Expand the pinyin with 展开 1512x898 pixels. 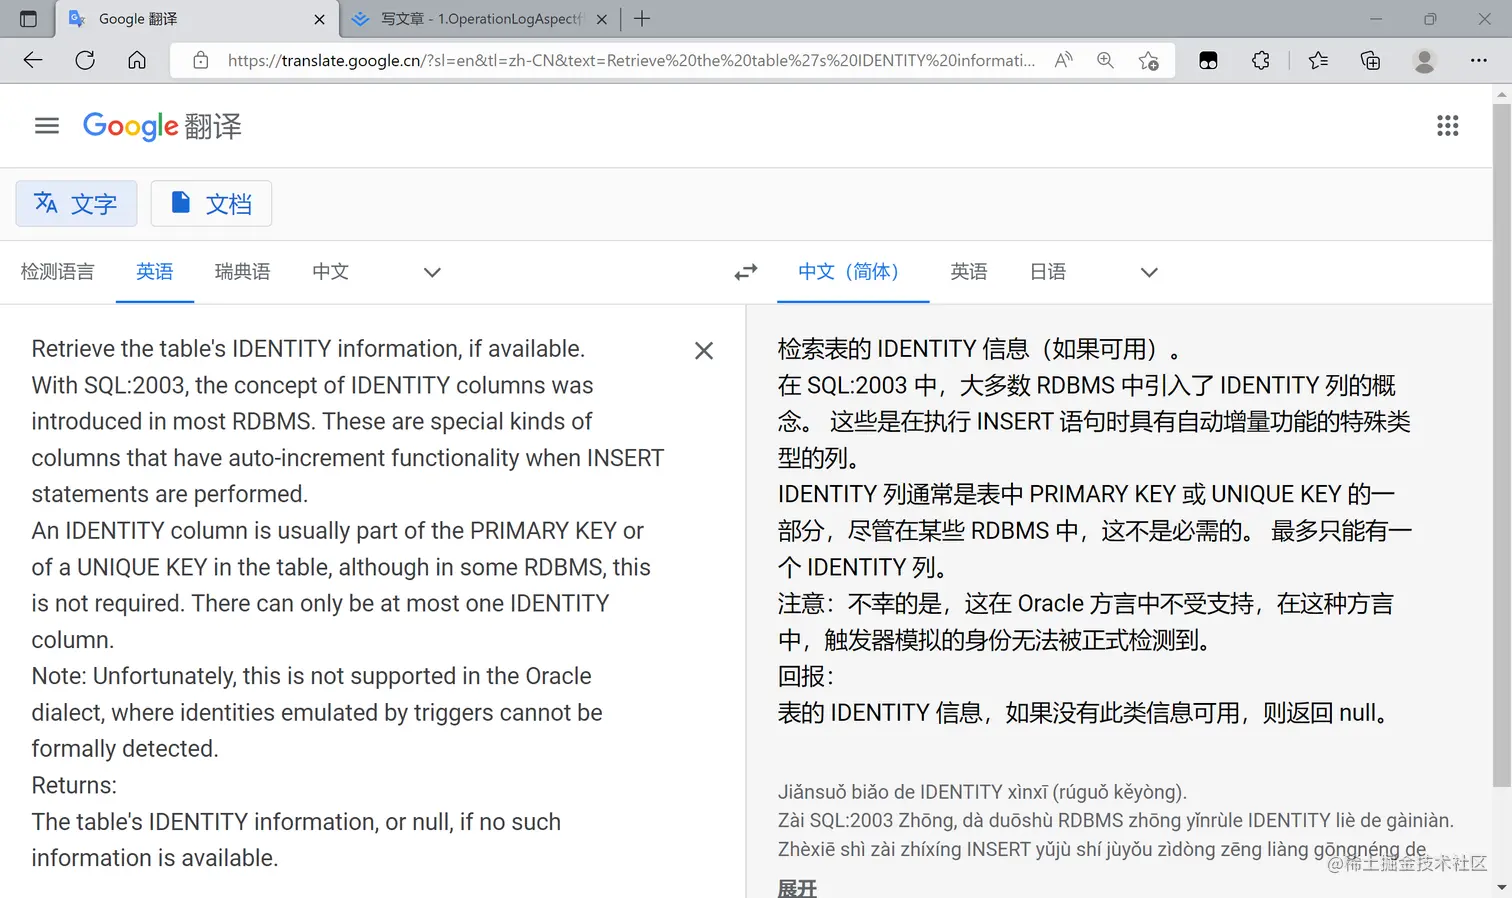(797, 888)
